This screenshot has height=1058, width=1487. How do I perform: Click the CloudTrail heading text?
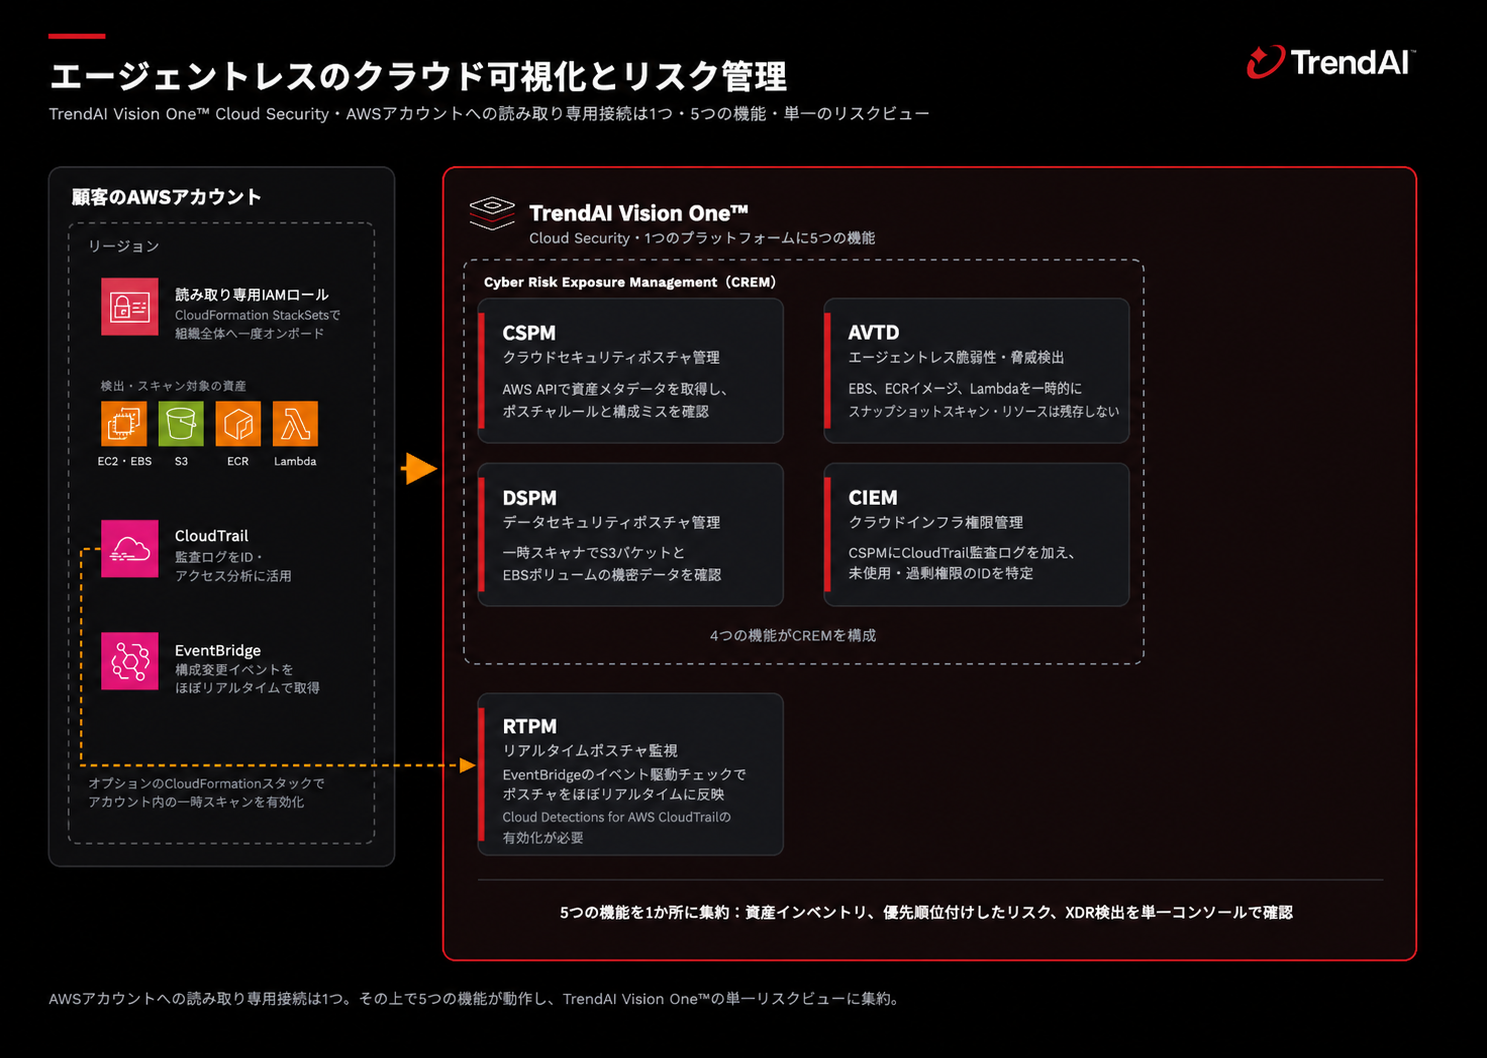pyautogui.click(x=212, y=536)
